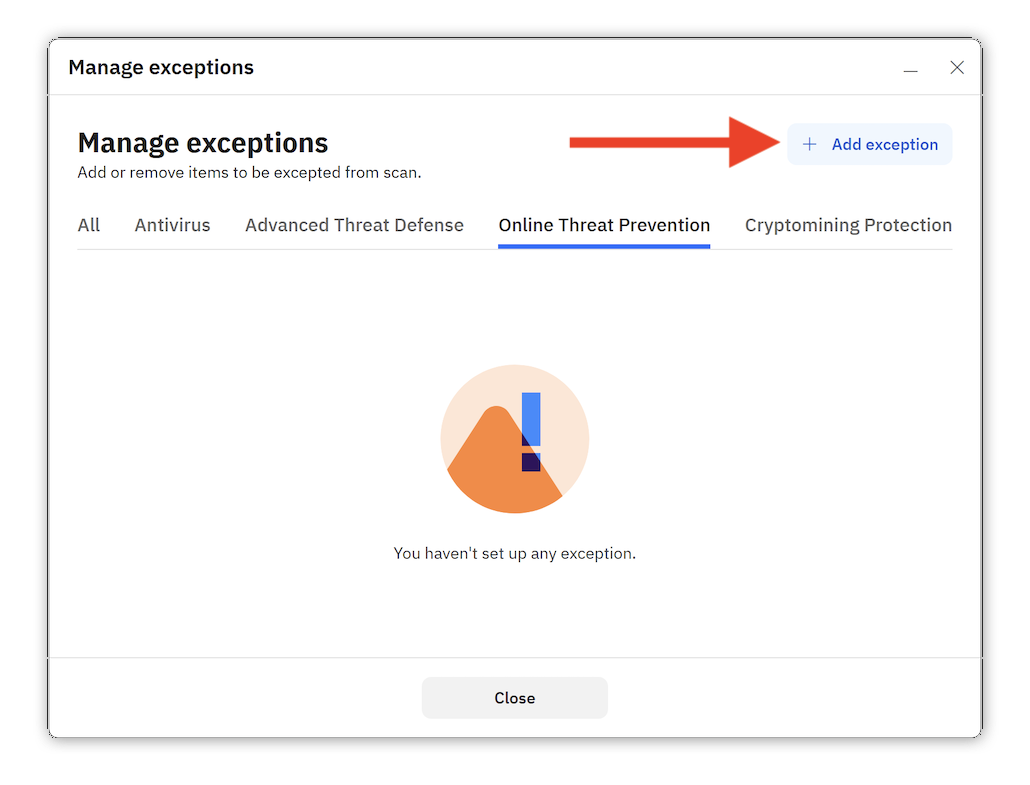Viewport: 1030px width, 785px height.
Task: Click the 'Manage exceptions' window title text
Action: click(161, 68)
